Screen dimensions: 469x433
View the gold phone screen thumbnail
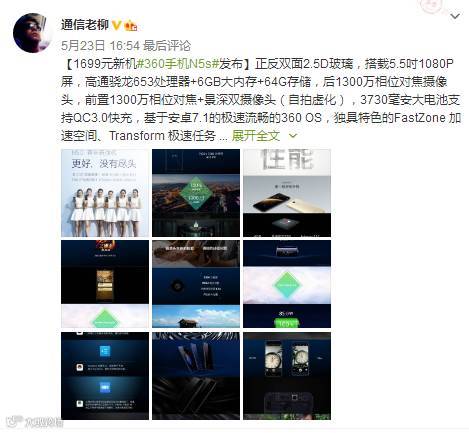click(x=105, y=284)
